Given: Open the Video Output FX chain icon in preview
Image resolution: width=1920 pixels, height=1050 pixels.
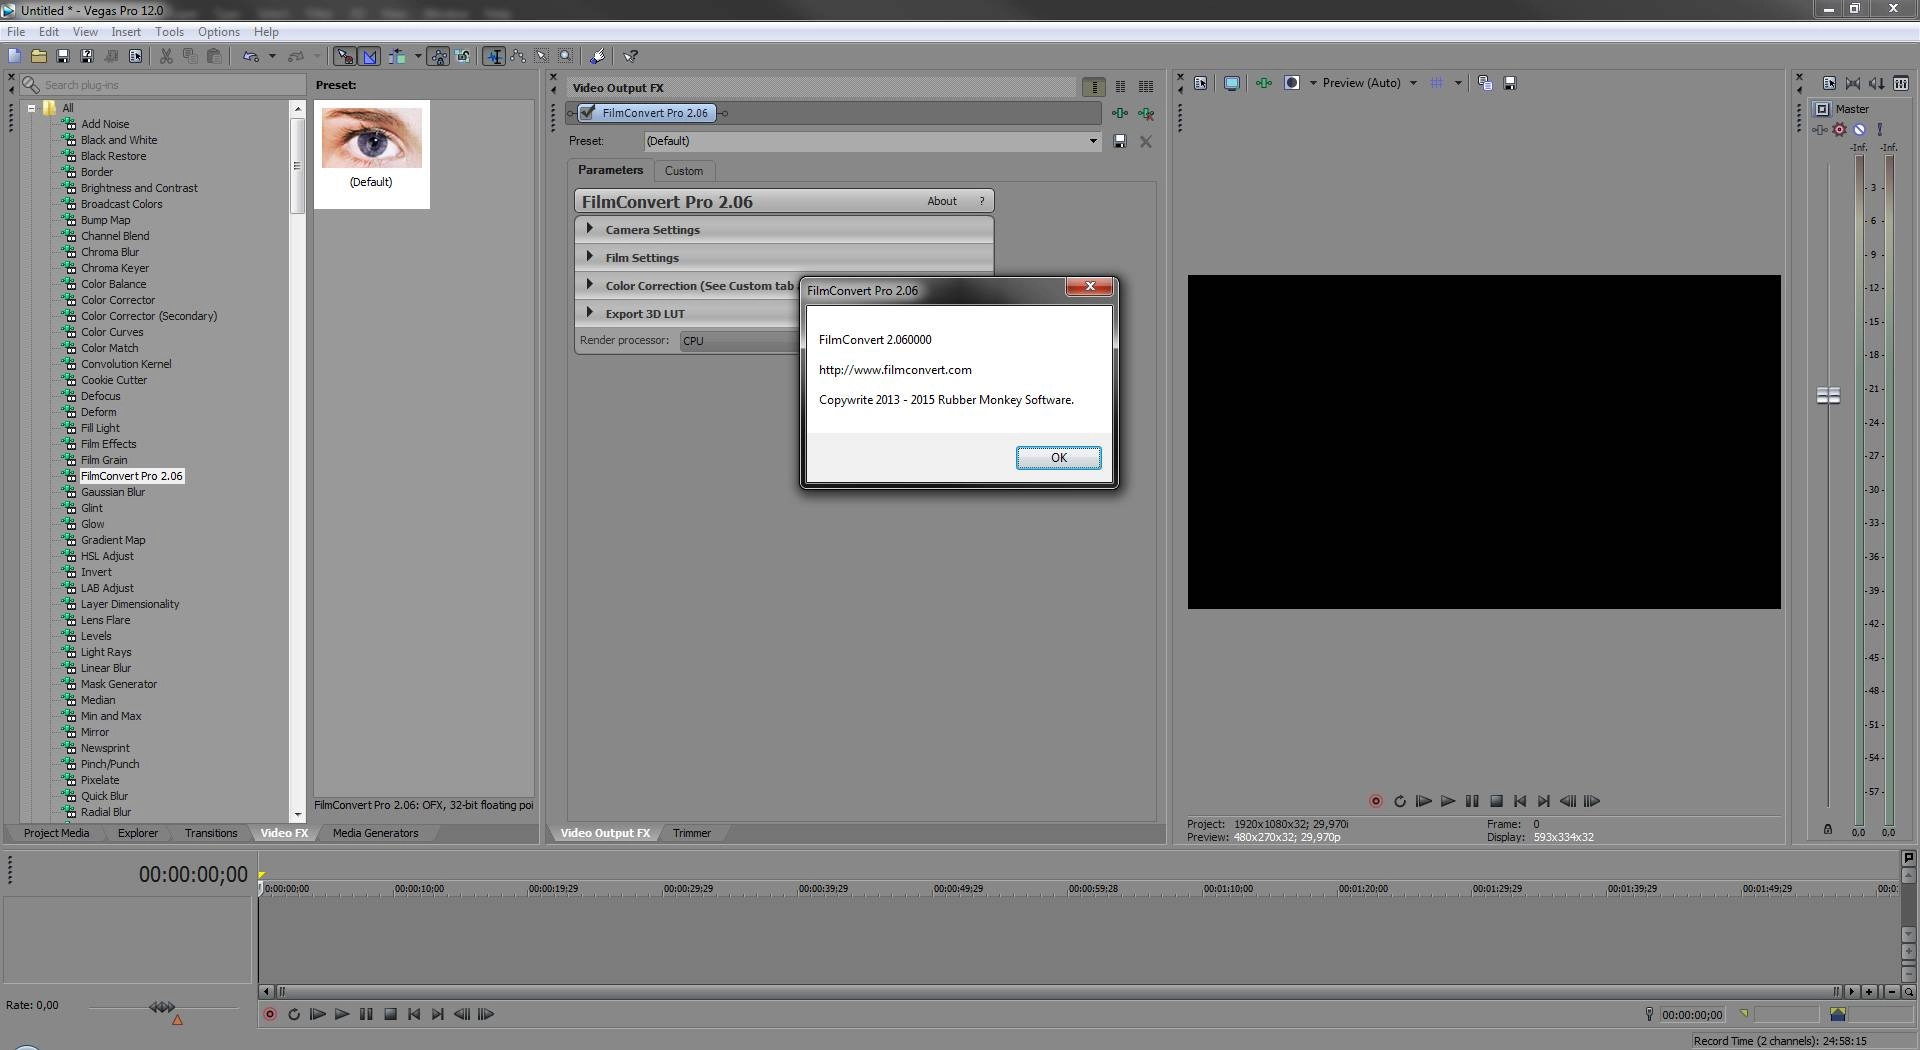Looking at the screenshot, I should (1264, 83).
